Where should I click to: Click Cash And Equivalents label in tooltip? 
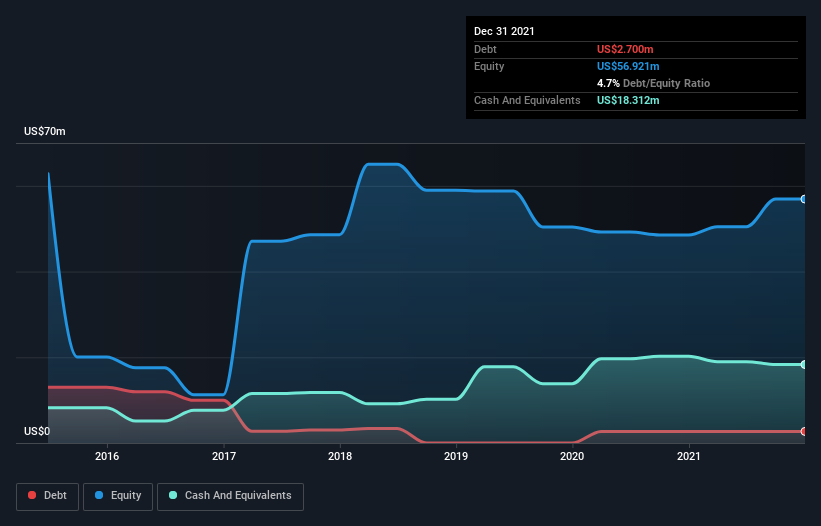click(527, 100)
